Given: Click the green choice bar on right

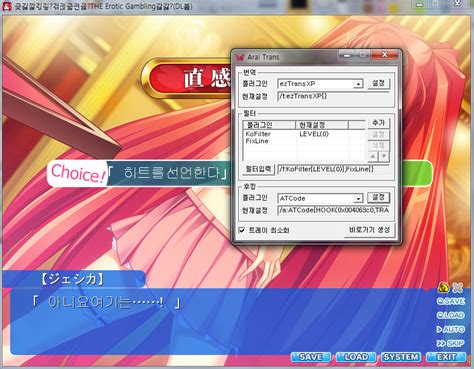Looking at the screenshot, I should (x=417, y=173).
